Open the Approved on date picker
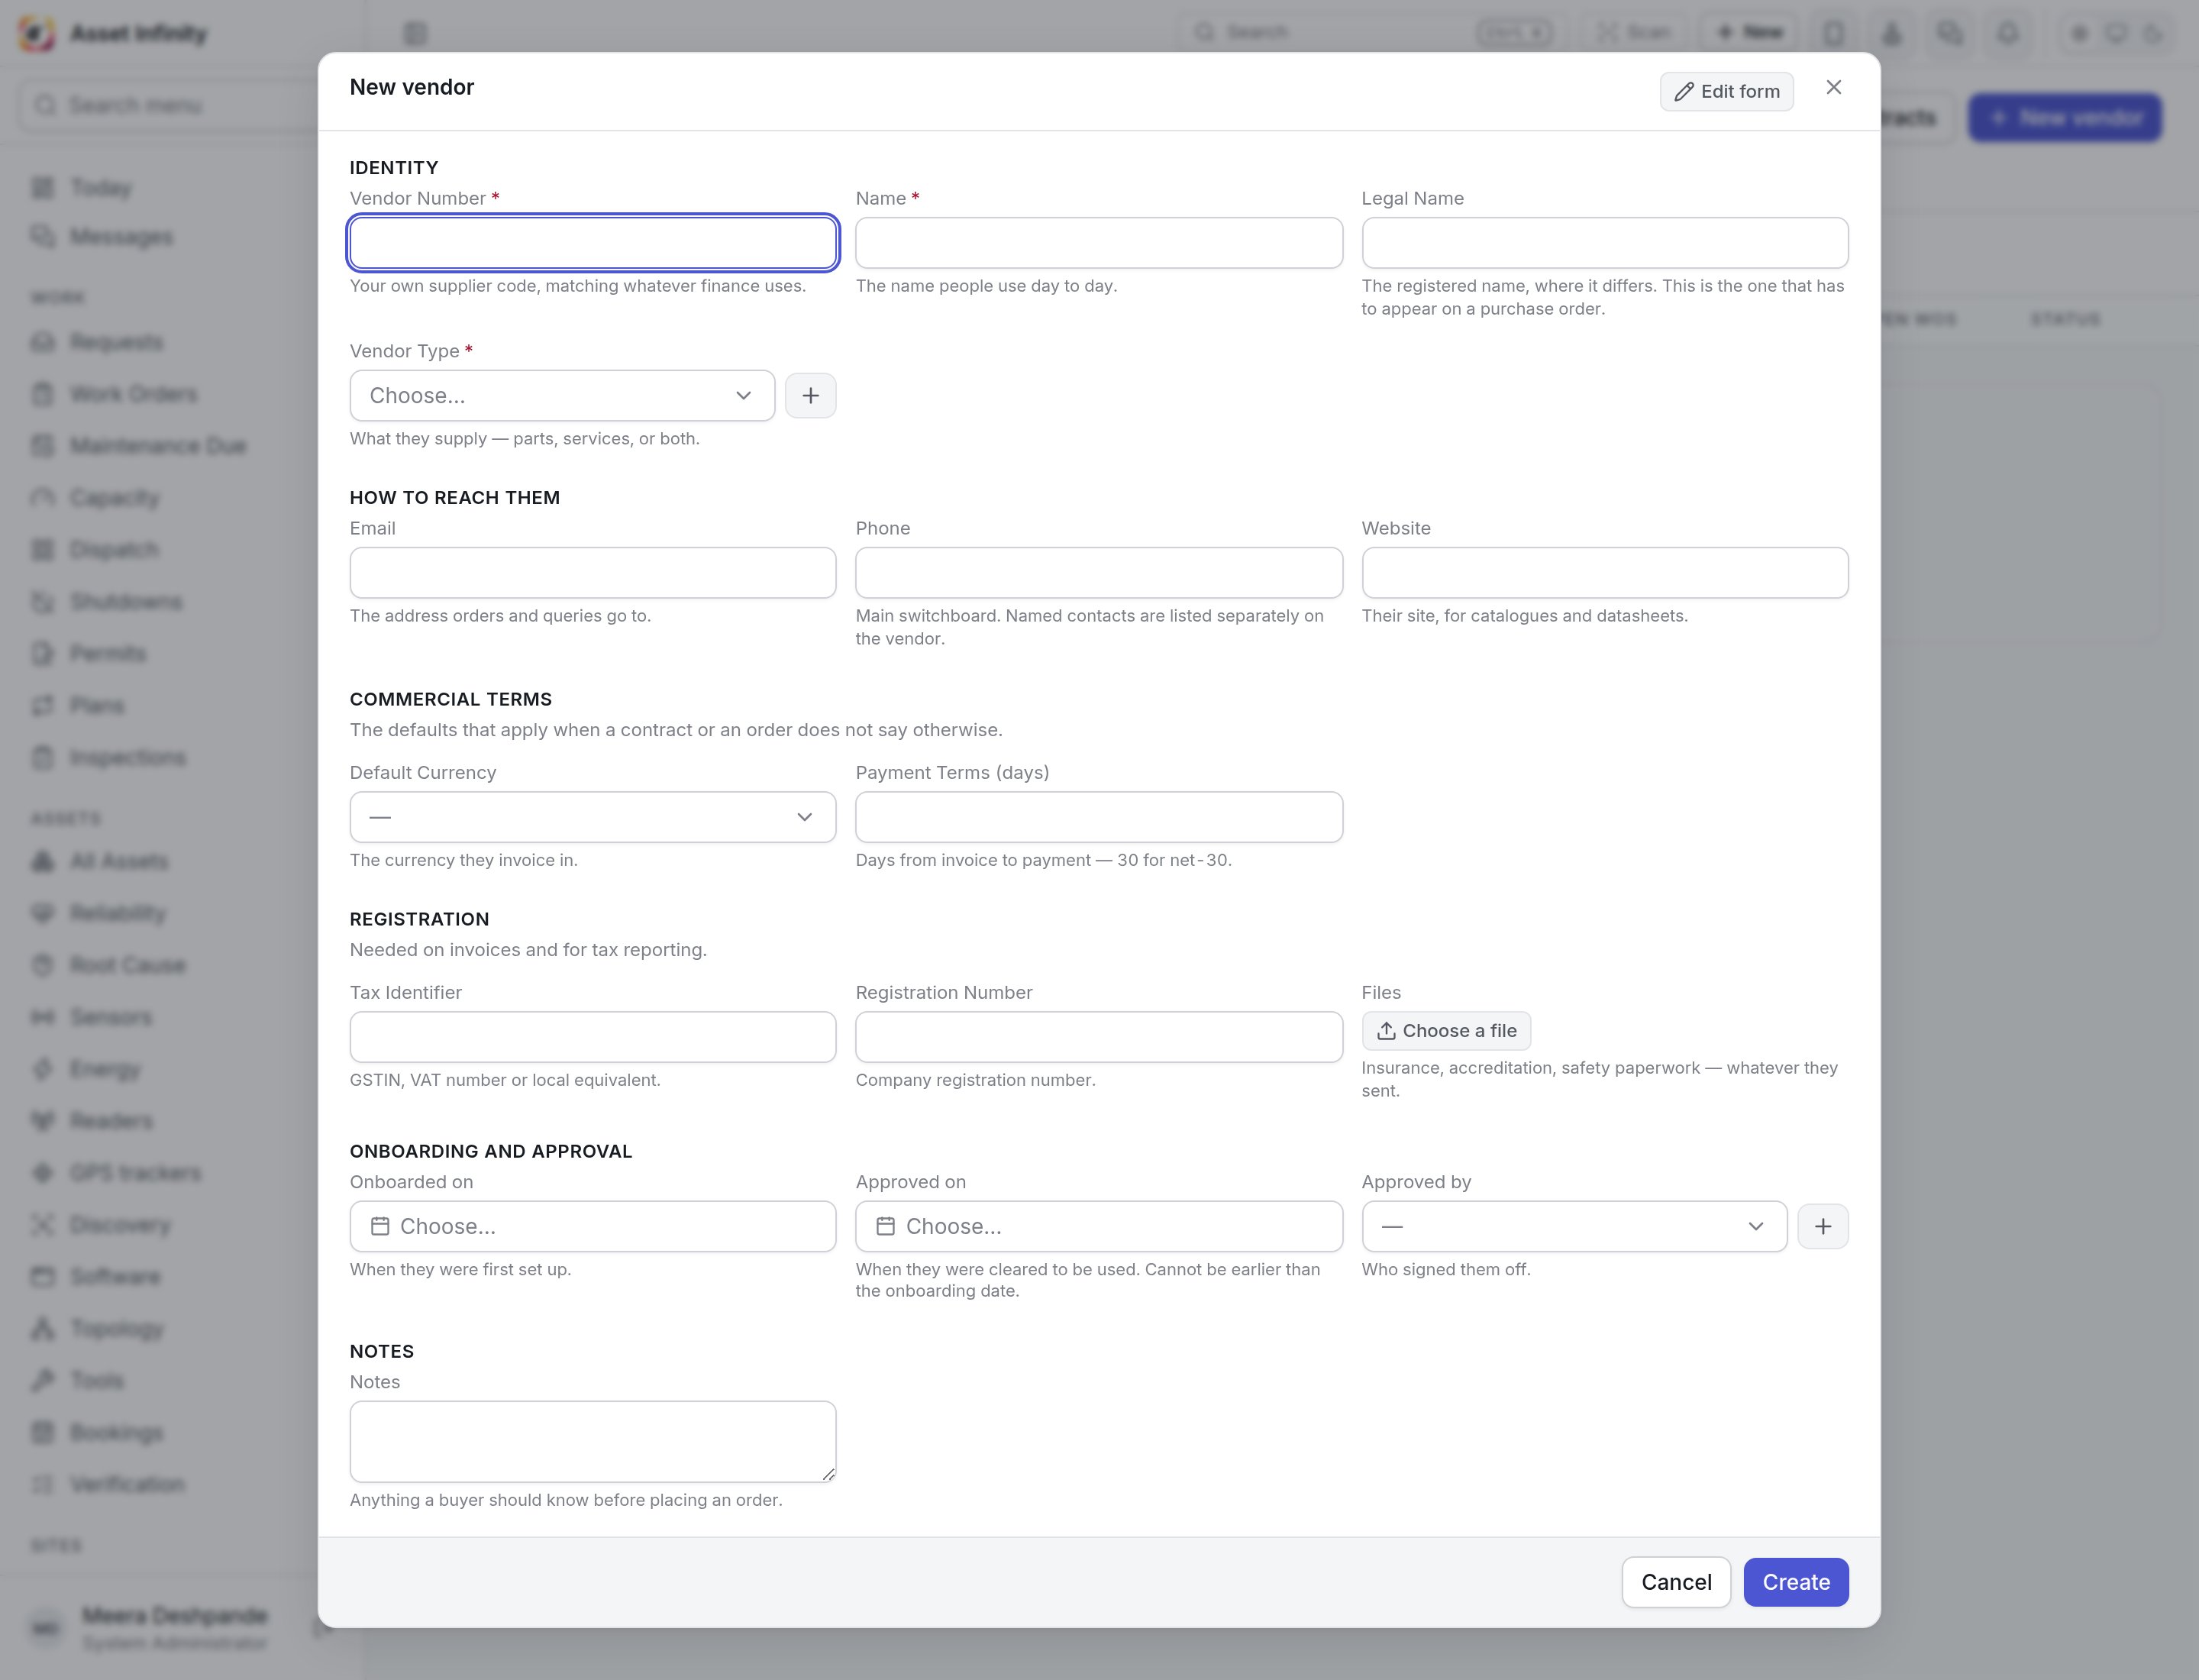This screenshot has height=1680, width=2199. click(x=1098, y=1226)
